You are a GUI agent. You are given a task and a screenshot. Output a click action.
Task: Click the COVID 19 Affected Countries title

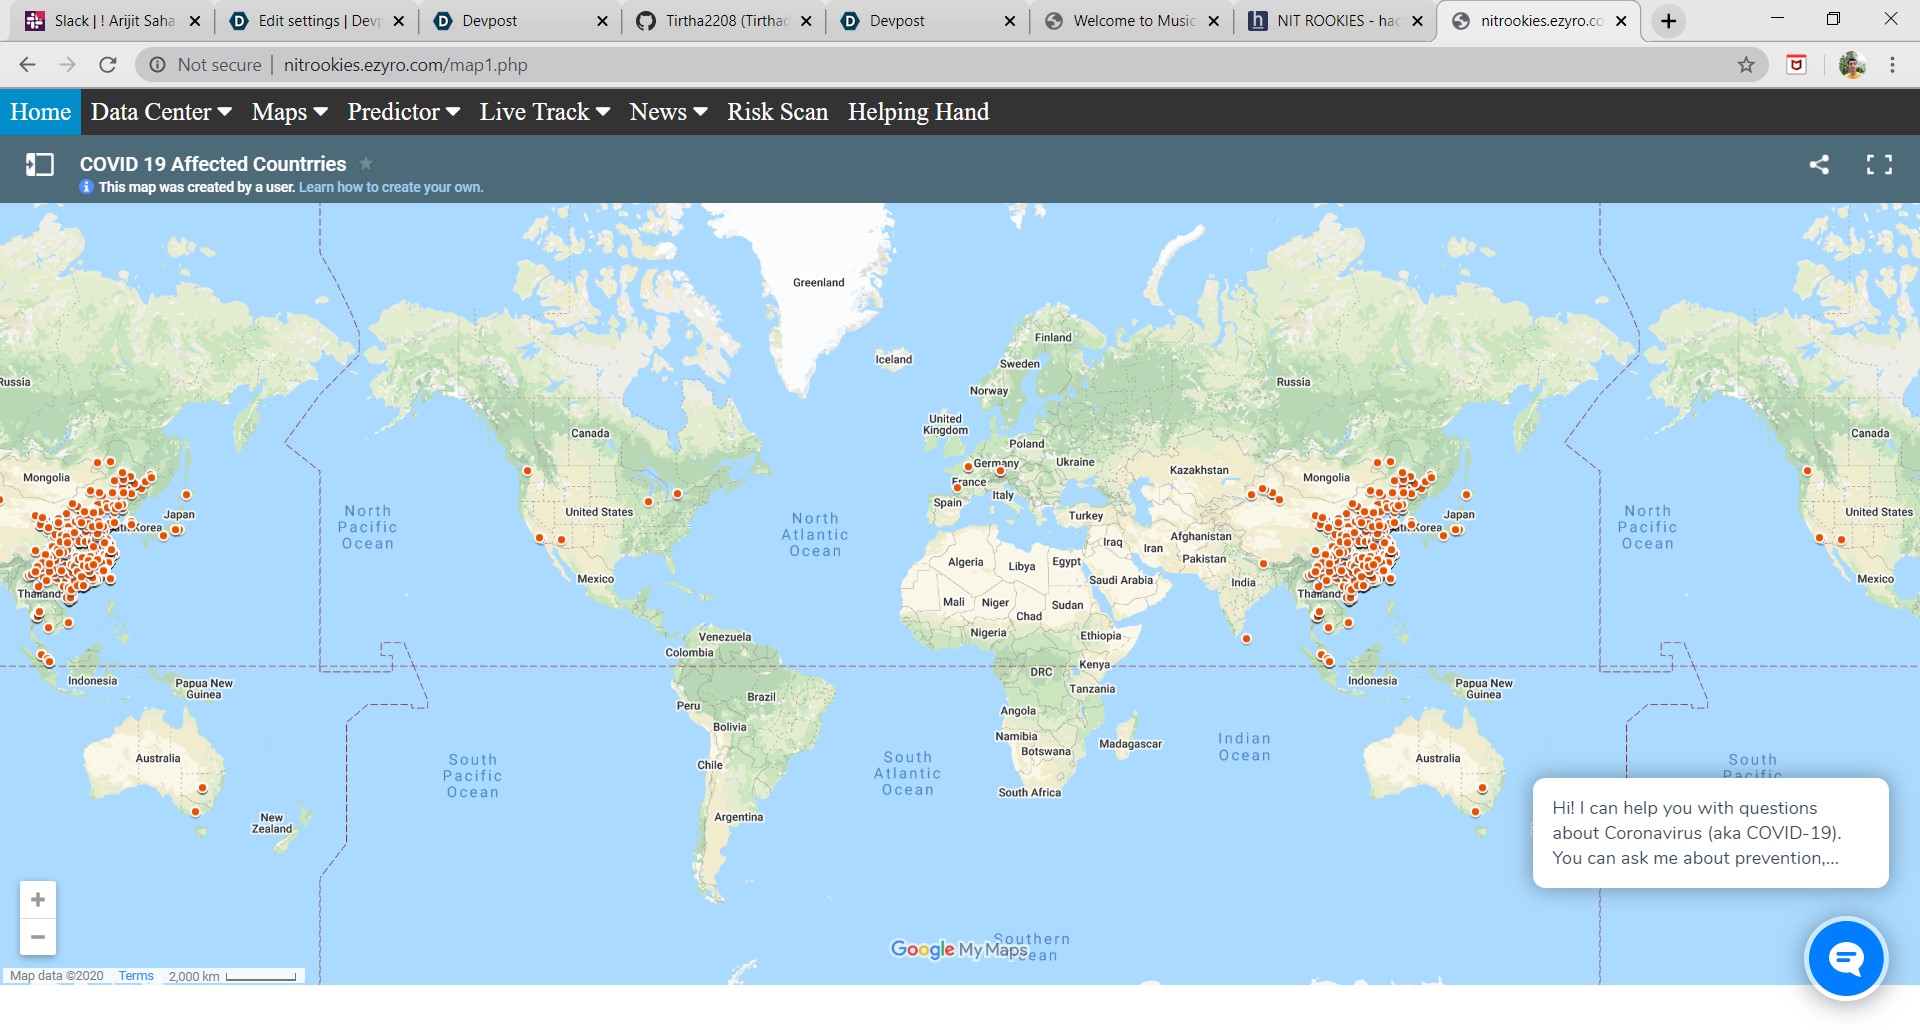[x=213, y=164]
